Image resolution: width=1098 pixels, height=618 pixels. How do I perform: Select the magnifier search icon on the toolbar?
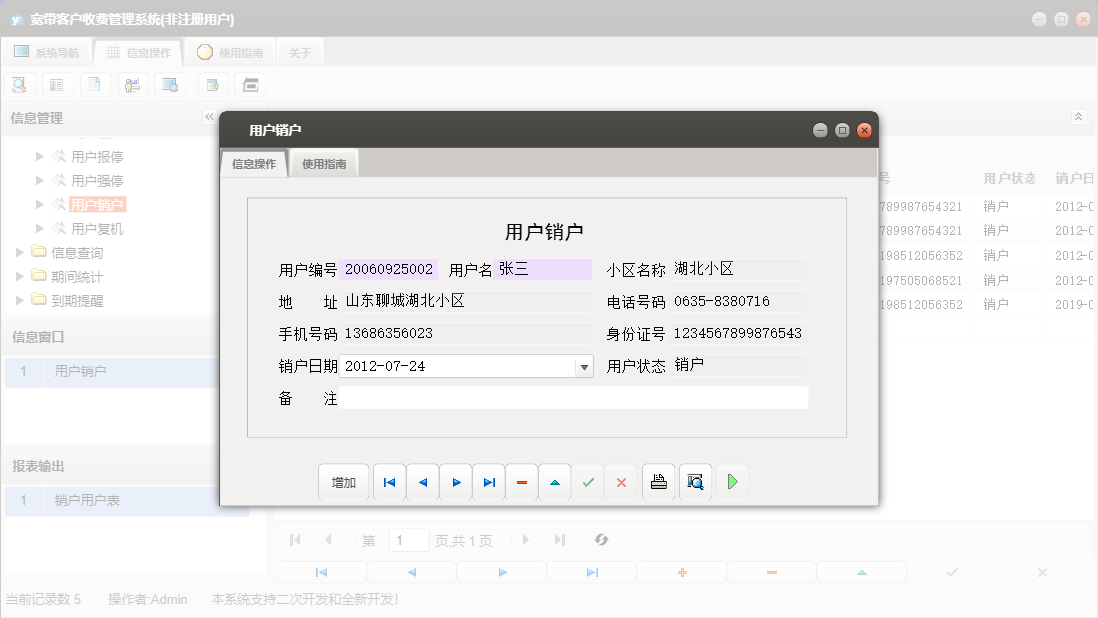[x=19, y=84]
